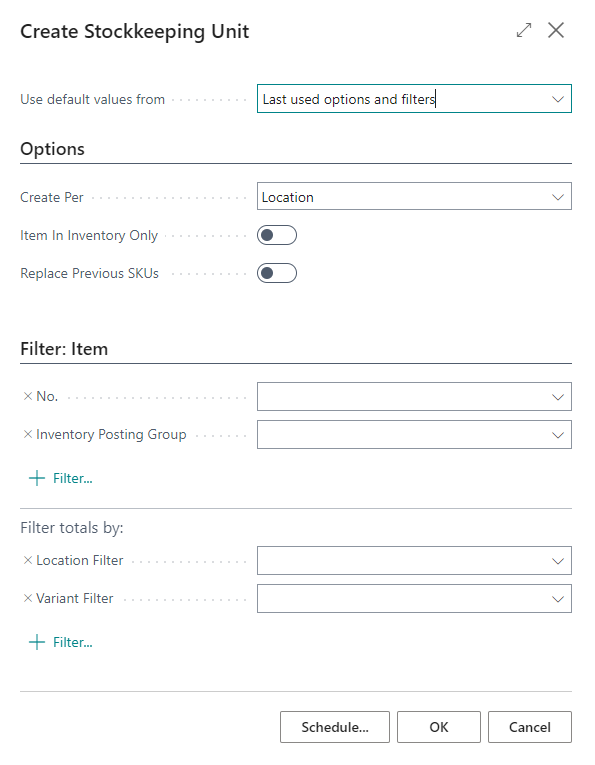Click plus icon under Filter totals by
This screenshot has width=595, height=765.
(x=37, y=642)
